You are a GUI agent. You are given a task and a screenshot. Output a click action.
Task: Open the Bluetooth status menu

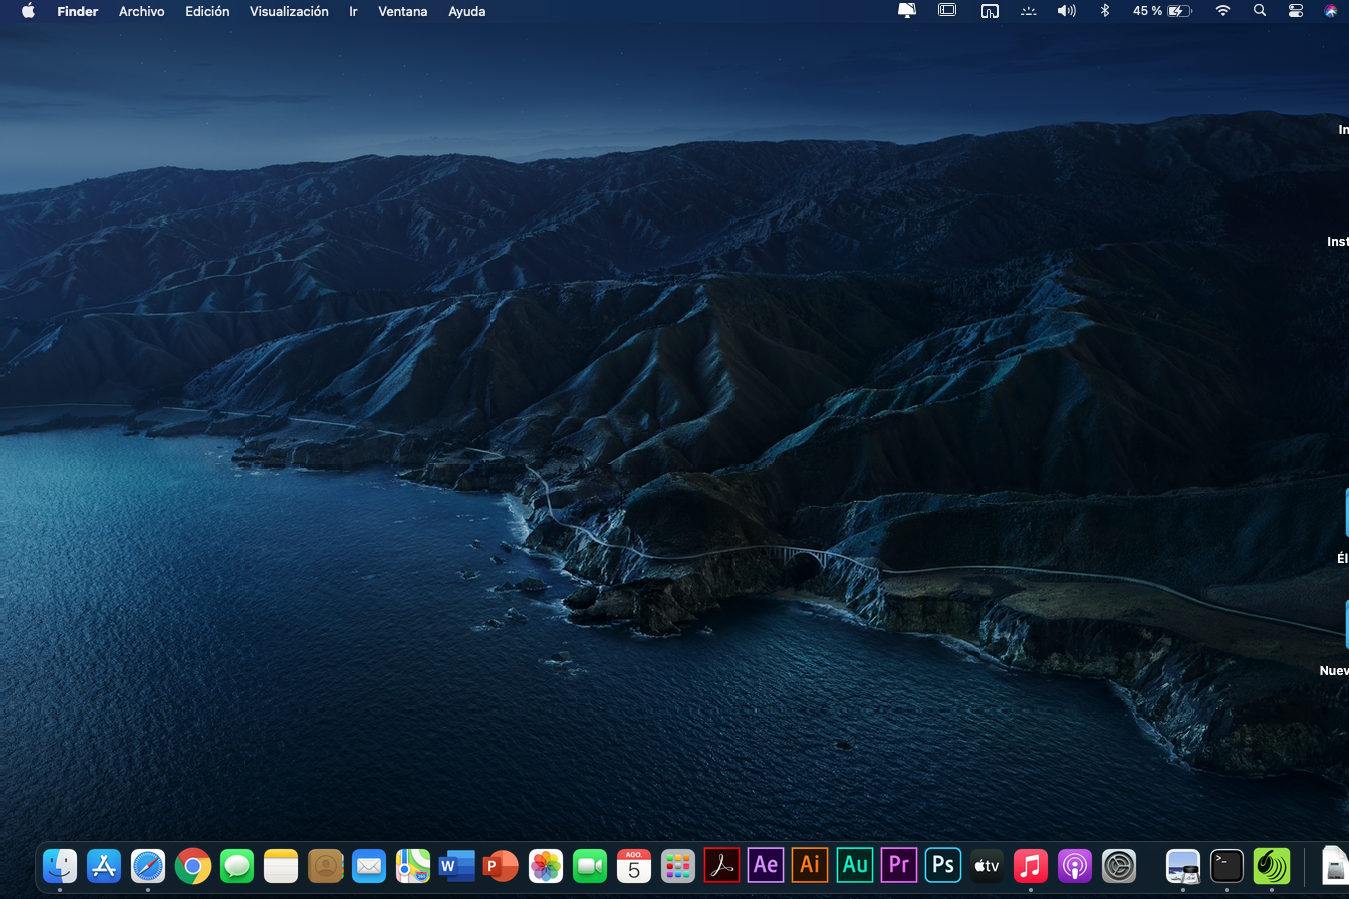point(1105,11)
